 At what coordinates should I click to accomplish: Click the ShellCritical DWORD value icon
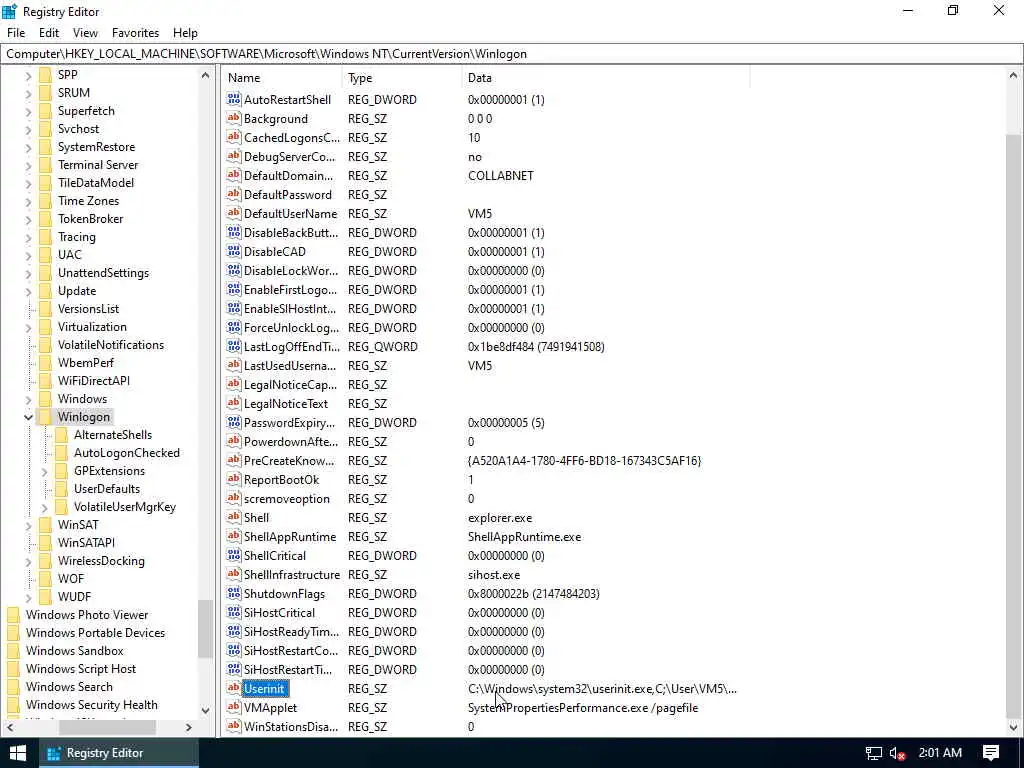click(x=234, y=555)
